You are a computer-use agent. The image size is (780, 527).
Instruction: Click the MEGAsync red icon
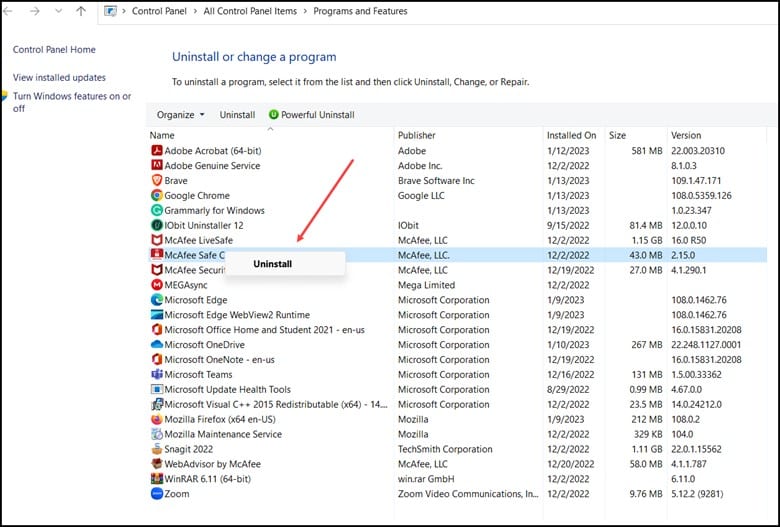157,285
